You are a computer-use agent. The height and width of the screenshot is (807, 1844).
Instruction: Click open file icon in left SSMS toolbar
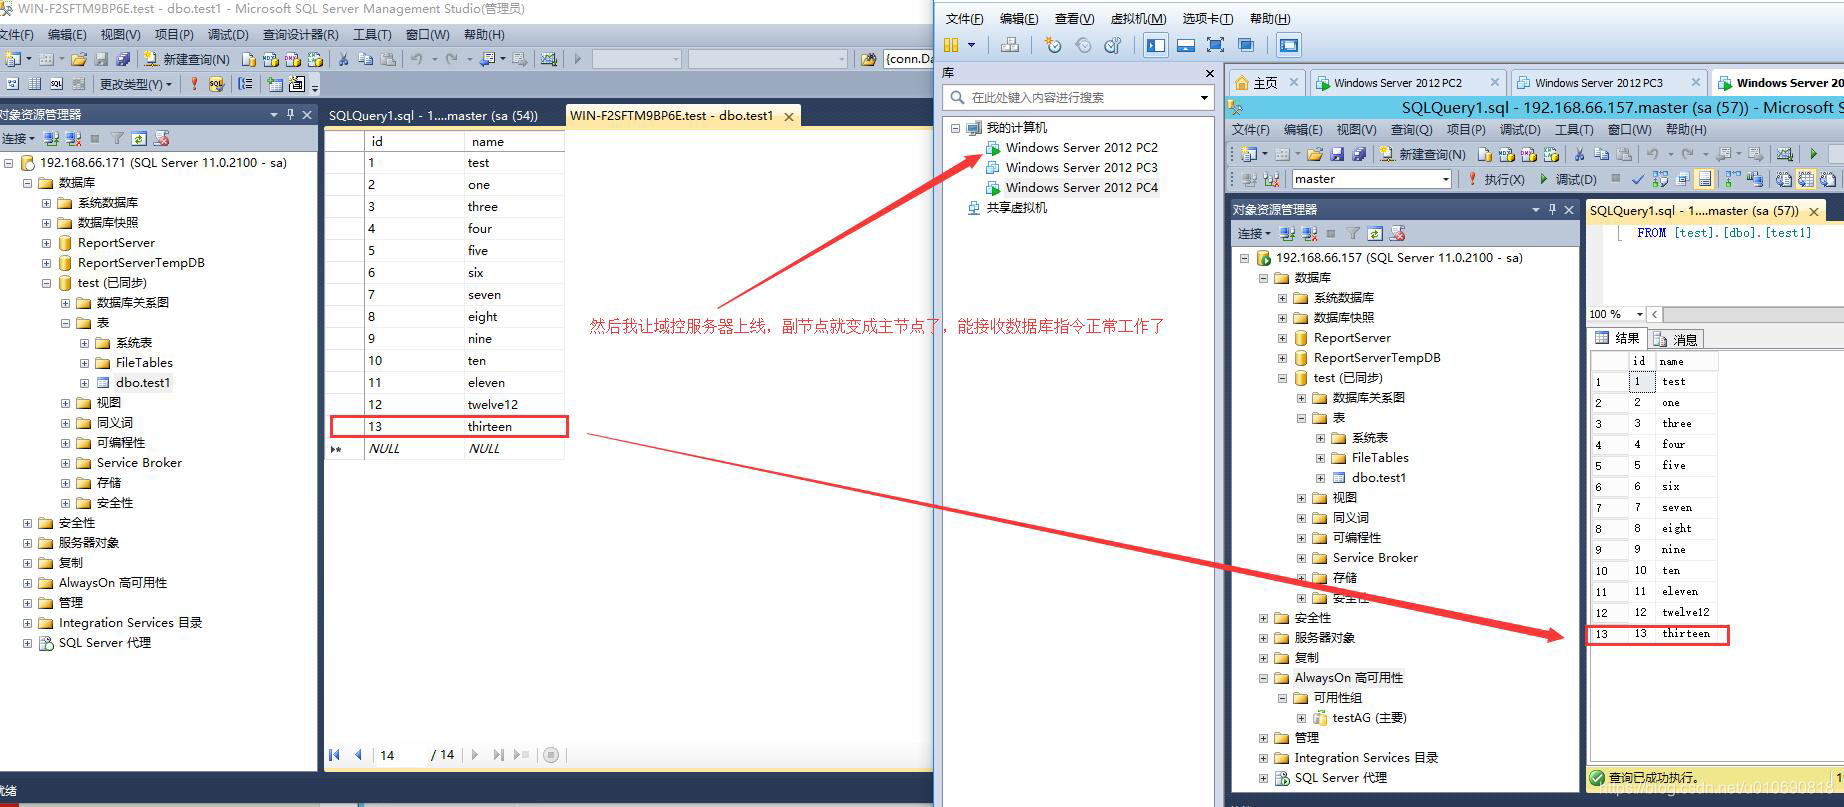tap(79, 59)
